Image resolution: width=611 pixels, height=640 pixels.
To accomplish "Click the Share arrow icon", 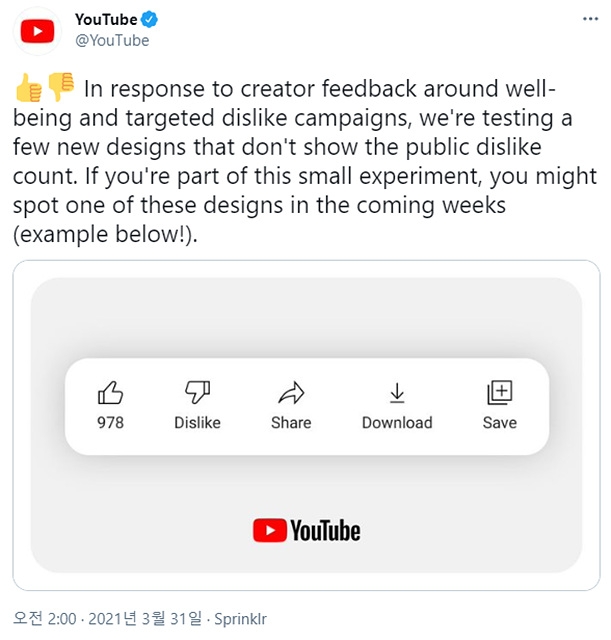I will tap(291, 392).
